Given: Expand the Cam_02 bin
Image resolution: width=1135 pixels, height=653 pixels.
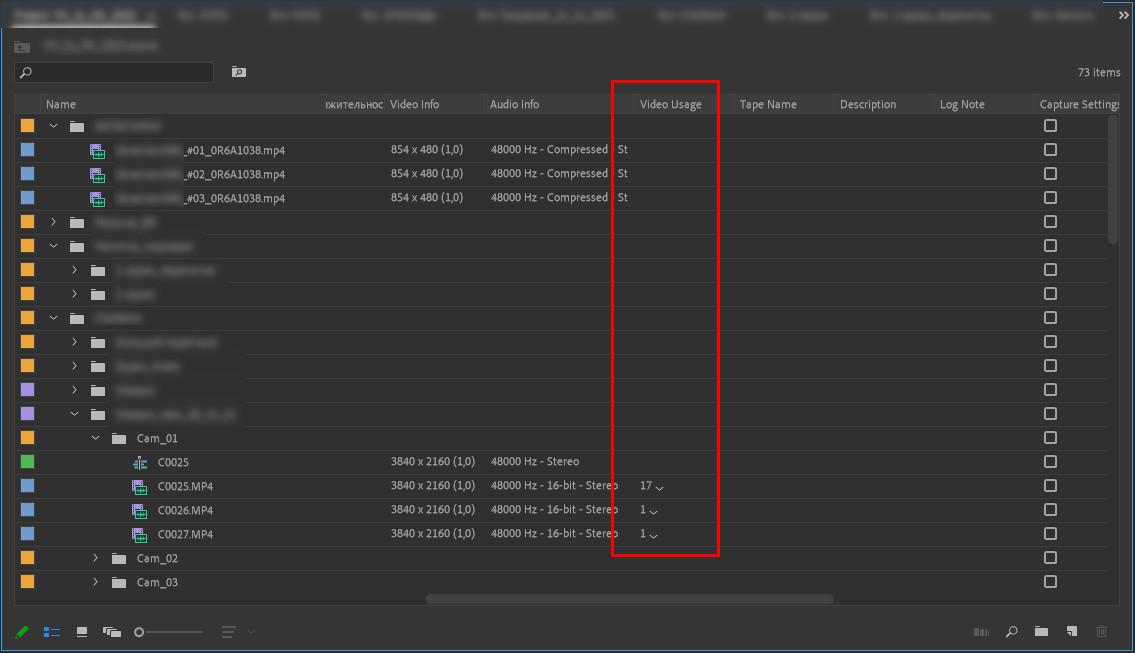Looking at the screenshot, I should (95, 557).
